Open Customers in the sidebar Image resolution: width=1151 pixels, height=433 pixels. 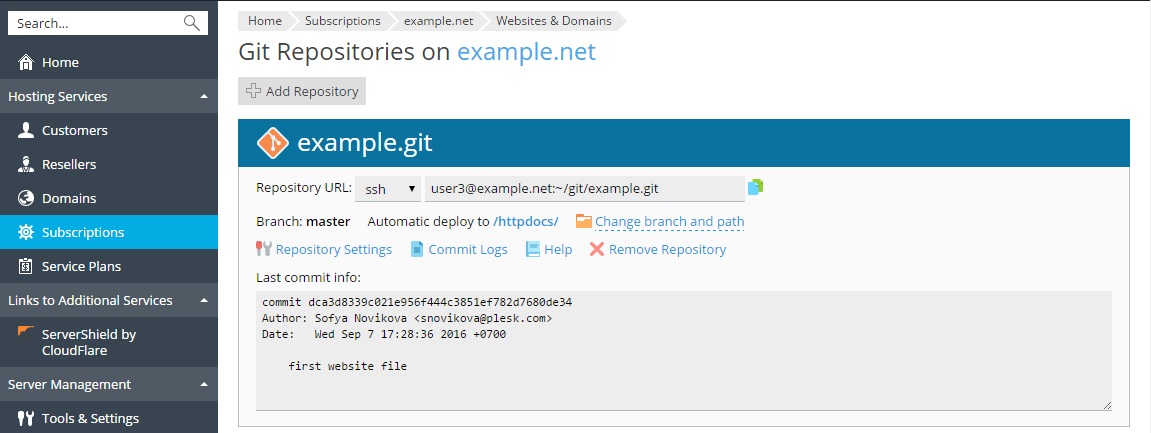(74, 131)
